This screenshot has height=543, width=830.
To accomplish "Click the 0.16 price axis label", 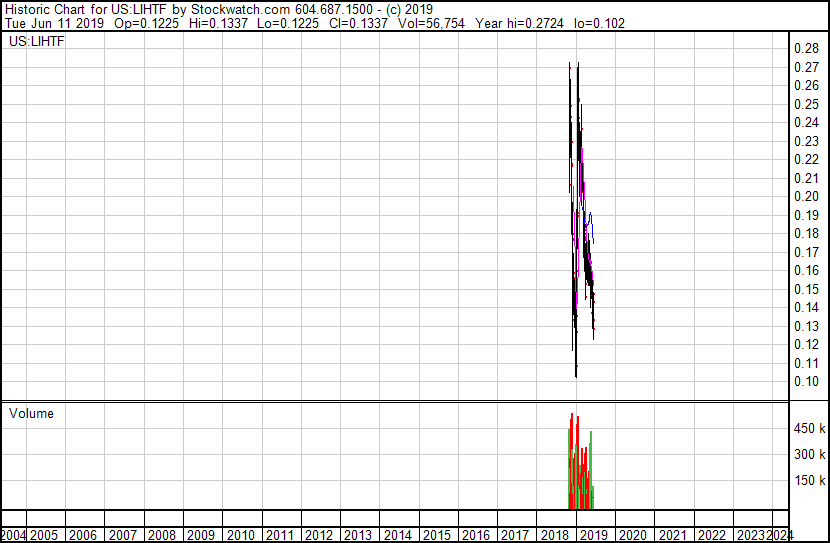I will 807,270.
